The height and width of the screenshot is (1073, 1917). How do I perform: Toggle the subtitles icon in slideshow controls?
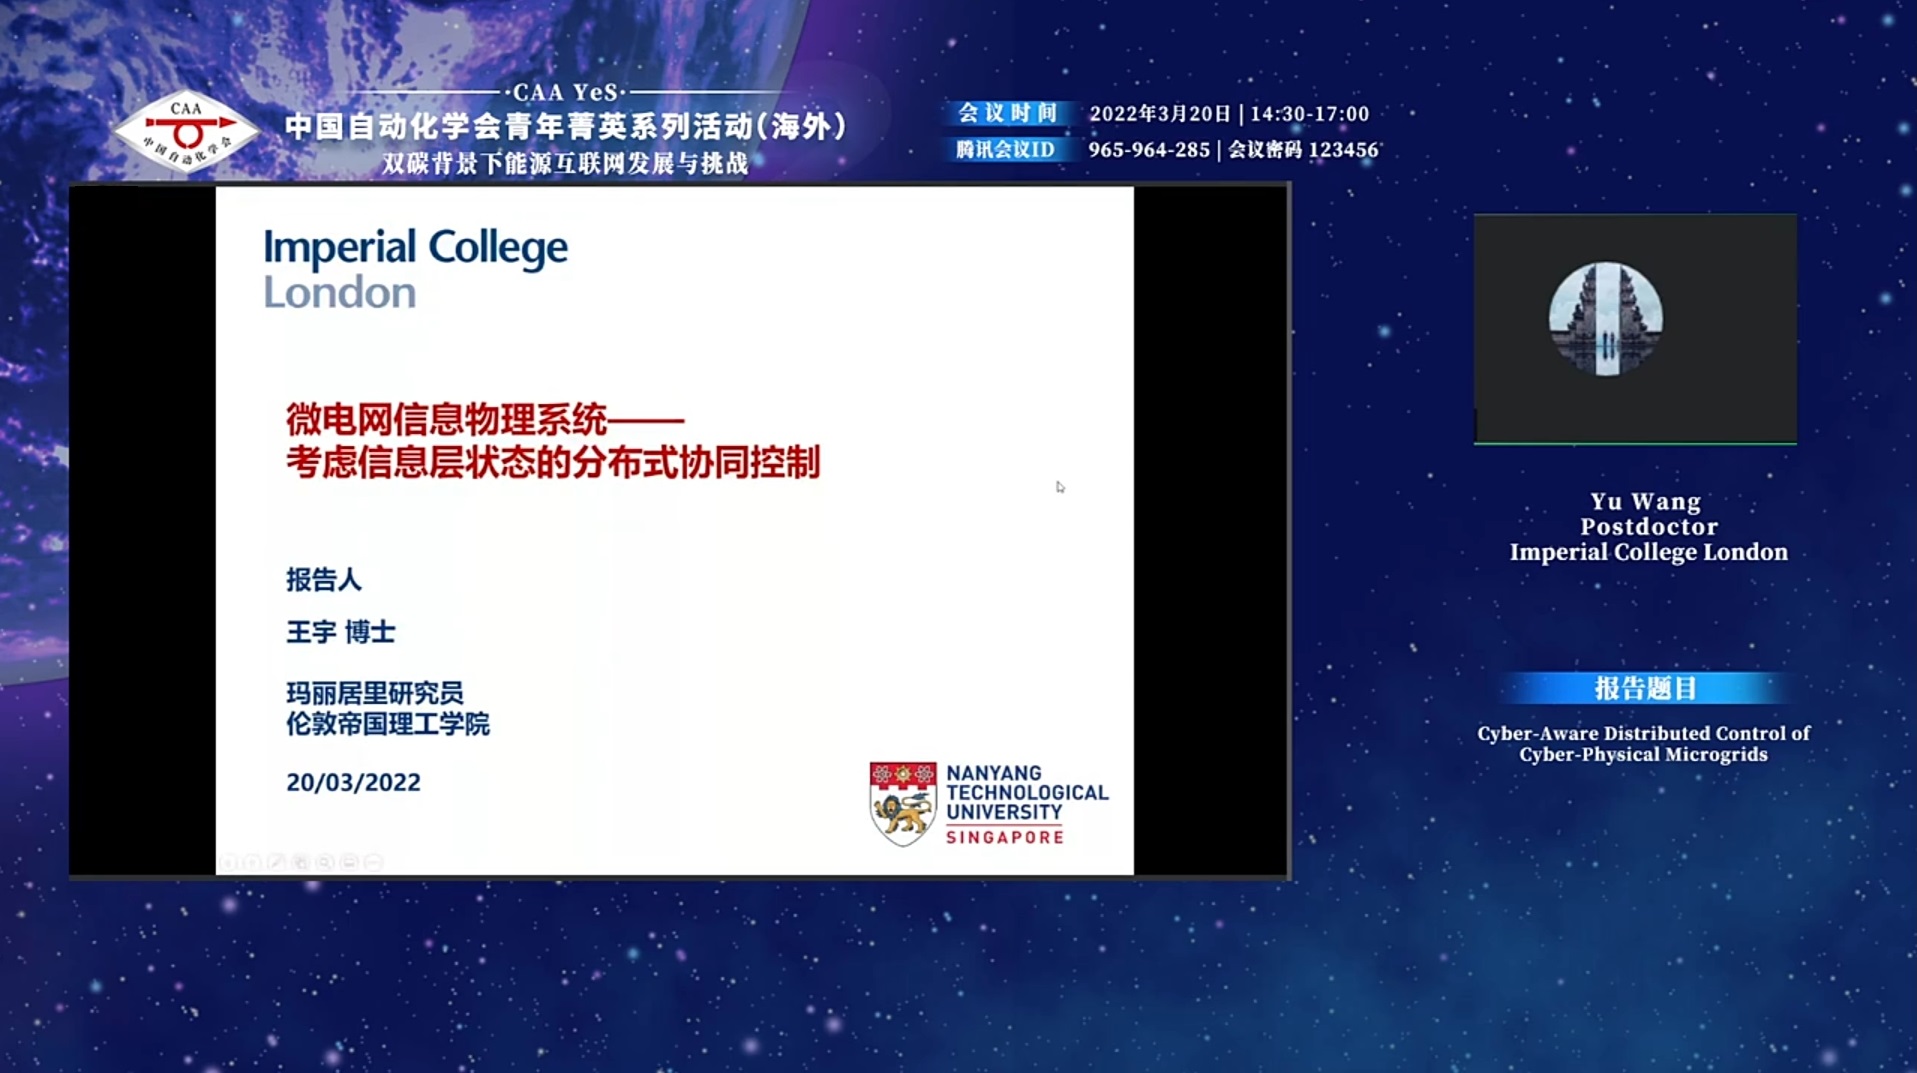(349, 862)
